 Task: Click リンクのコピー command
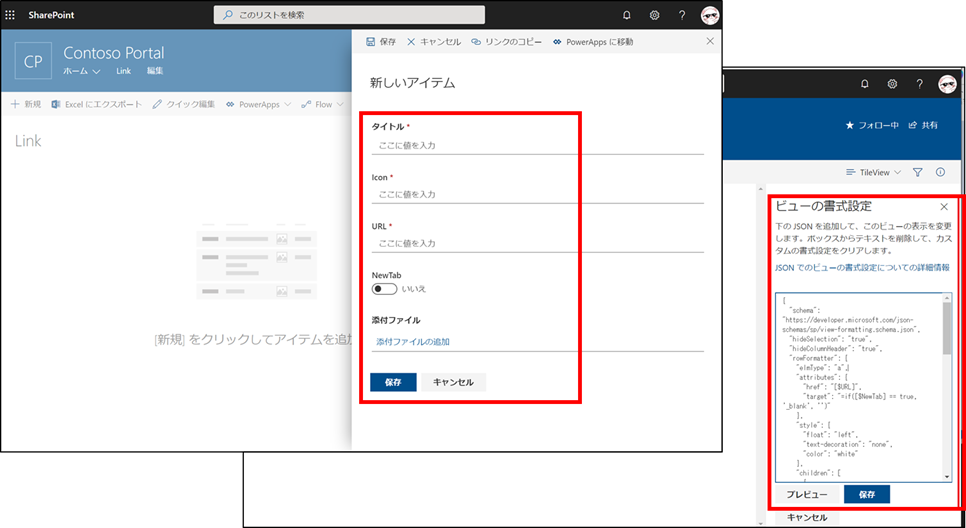point(506,42)
